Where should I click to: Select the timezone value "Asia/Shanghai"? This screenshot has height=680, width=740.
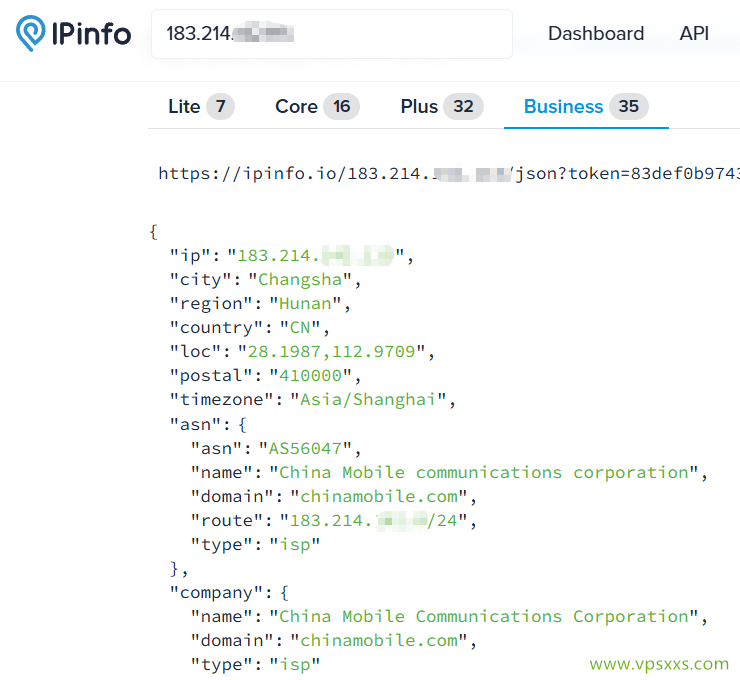368,400
